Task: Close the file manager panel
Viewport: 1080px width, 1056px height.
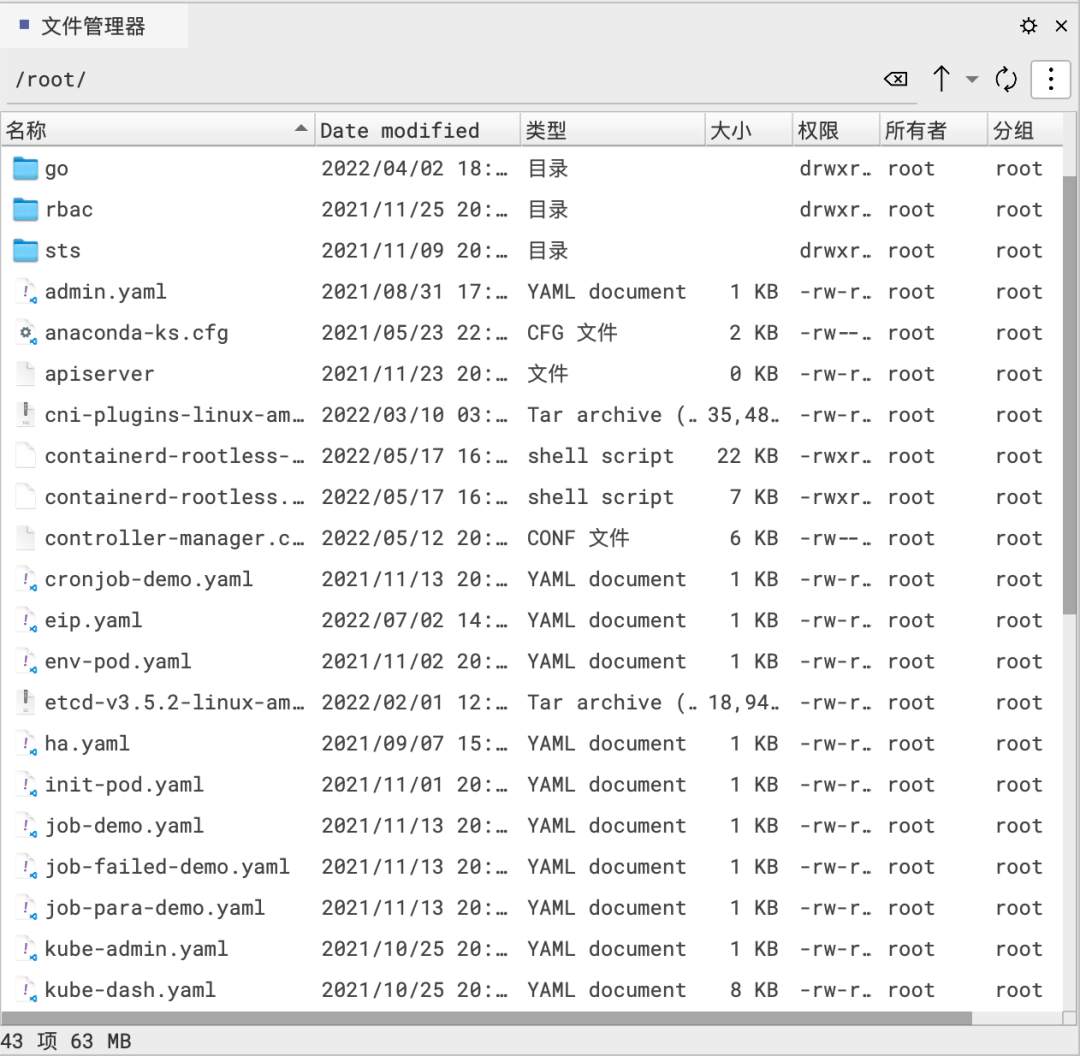Action: [x=1061, y=26]
